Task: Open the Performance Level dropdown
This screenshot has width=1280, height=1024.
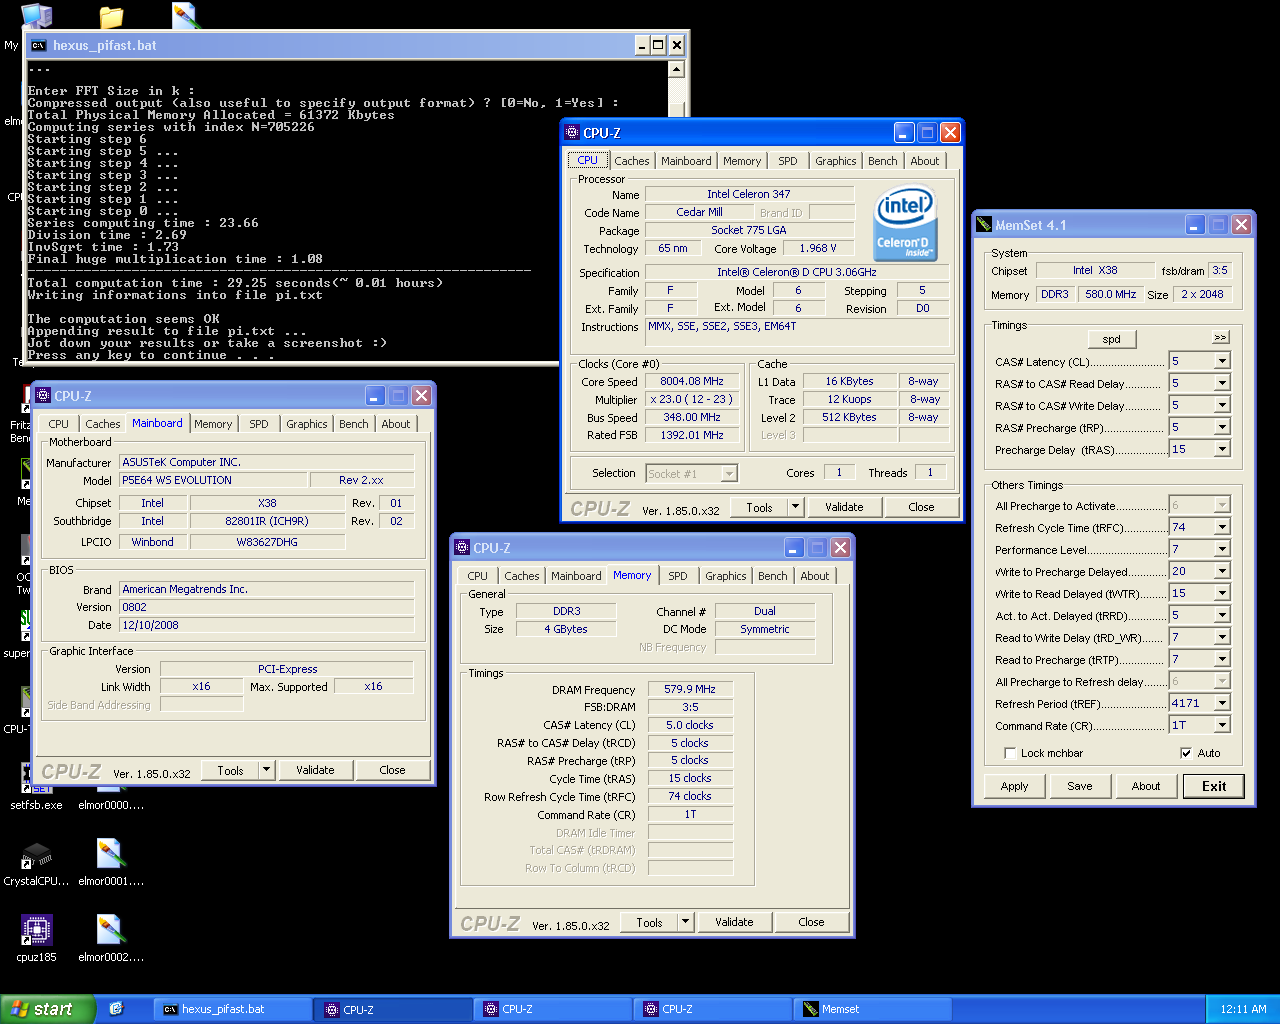Action: [1222, 549]
